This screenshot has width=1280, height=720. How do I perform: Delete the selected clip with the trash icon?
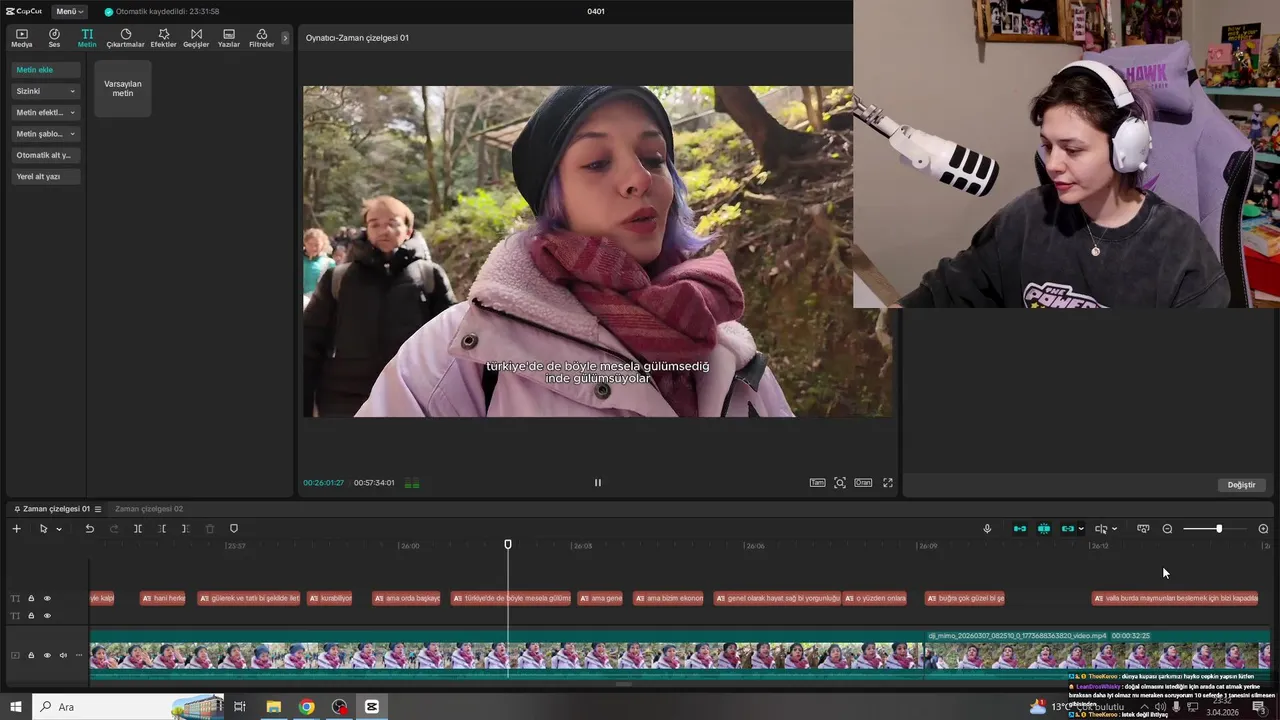coord(210,528)
